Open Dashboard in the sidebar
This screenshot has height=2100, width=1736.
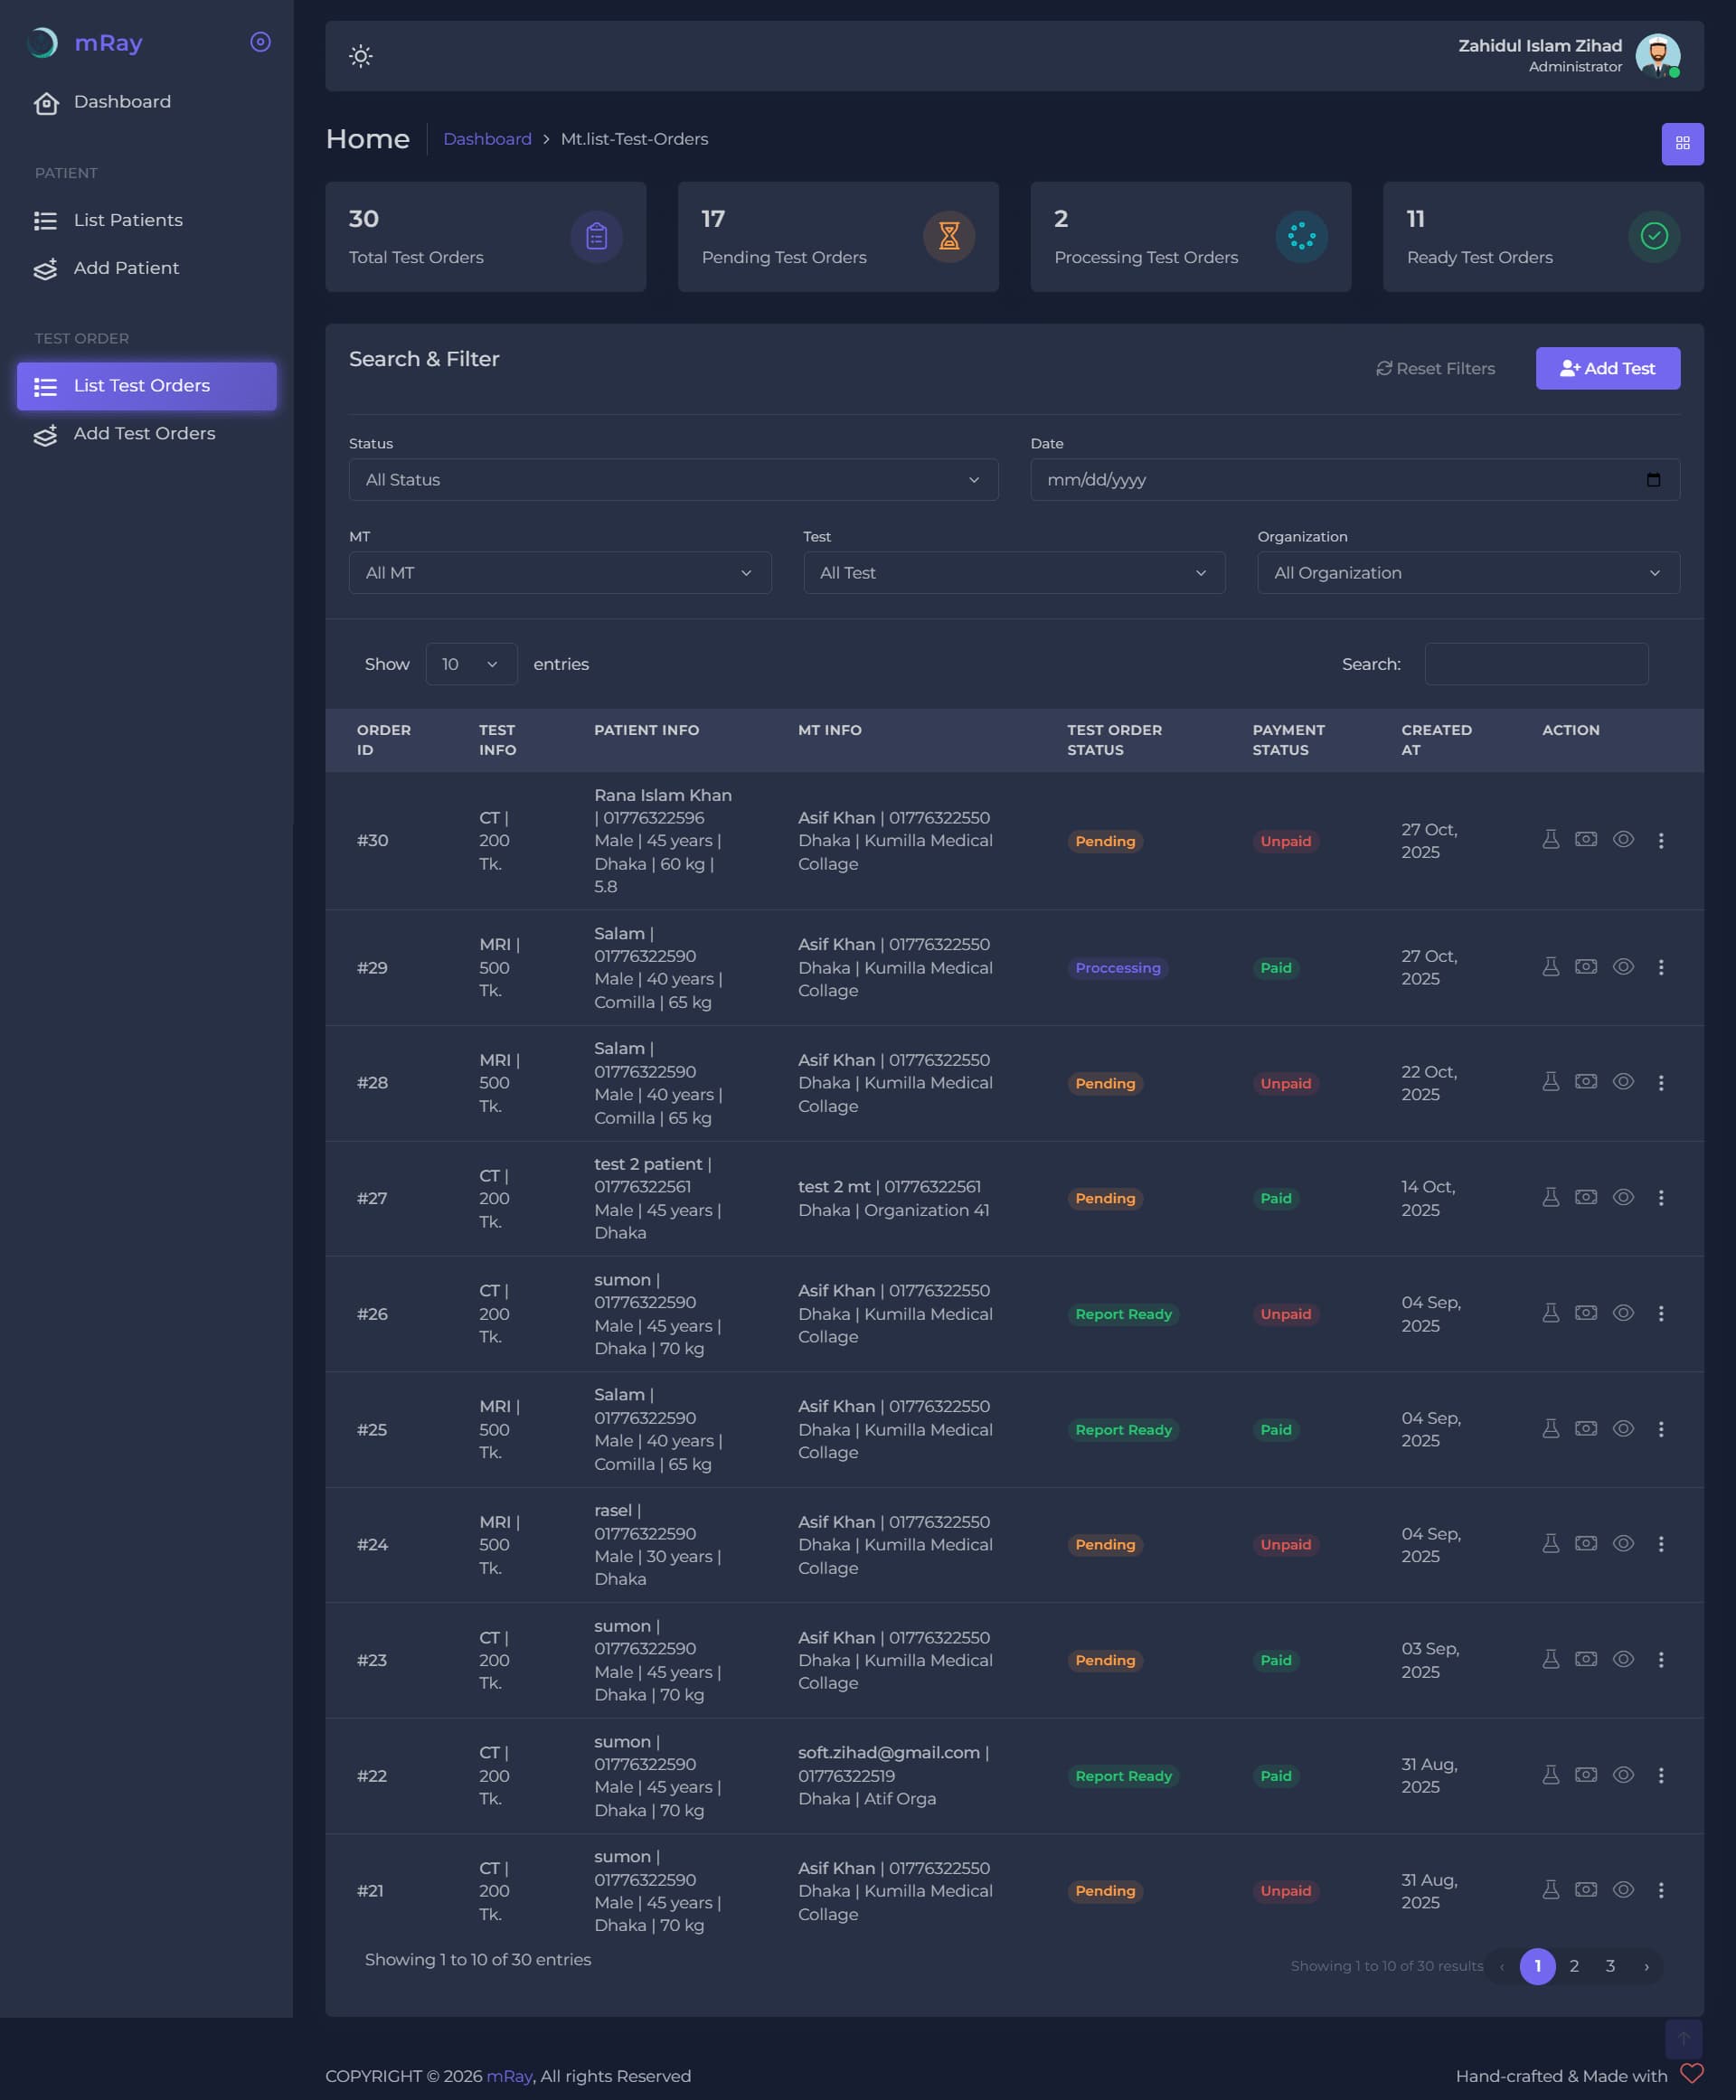pyautogui.click(x=146, y=102)
